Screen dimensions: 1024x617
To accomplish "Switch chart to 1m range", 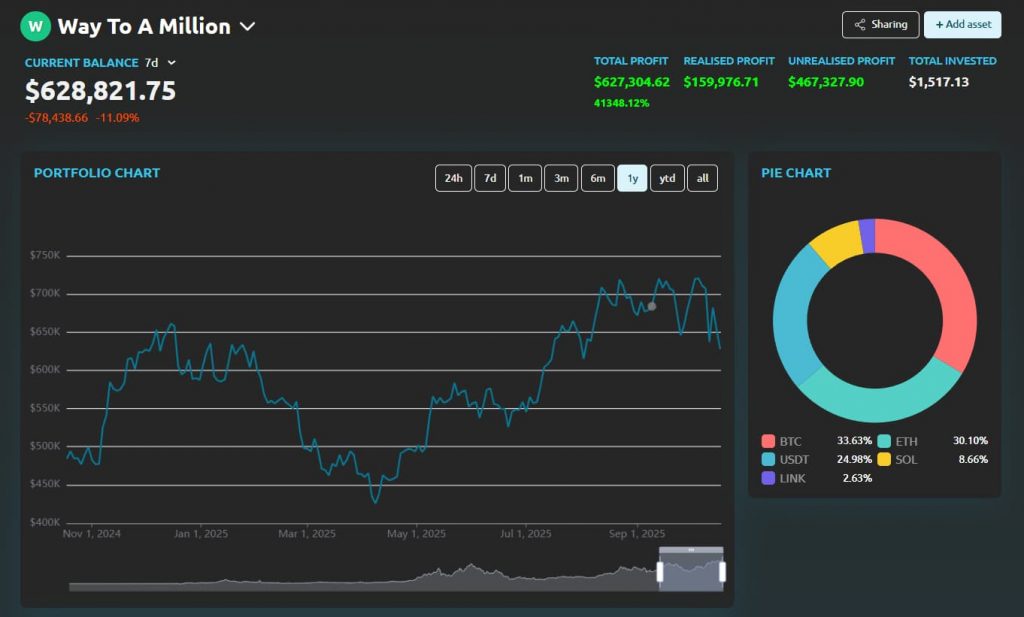I will tap(525, 178).
